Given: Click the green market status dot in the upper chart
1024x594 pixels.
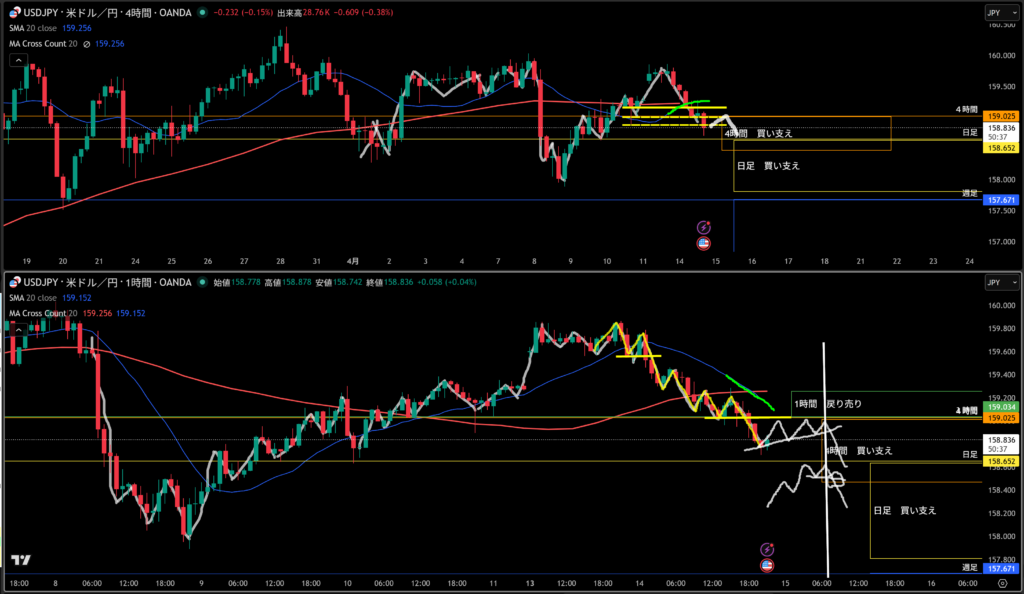Looking at the screenshot, I should [204, 13].
